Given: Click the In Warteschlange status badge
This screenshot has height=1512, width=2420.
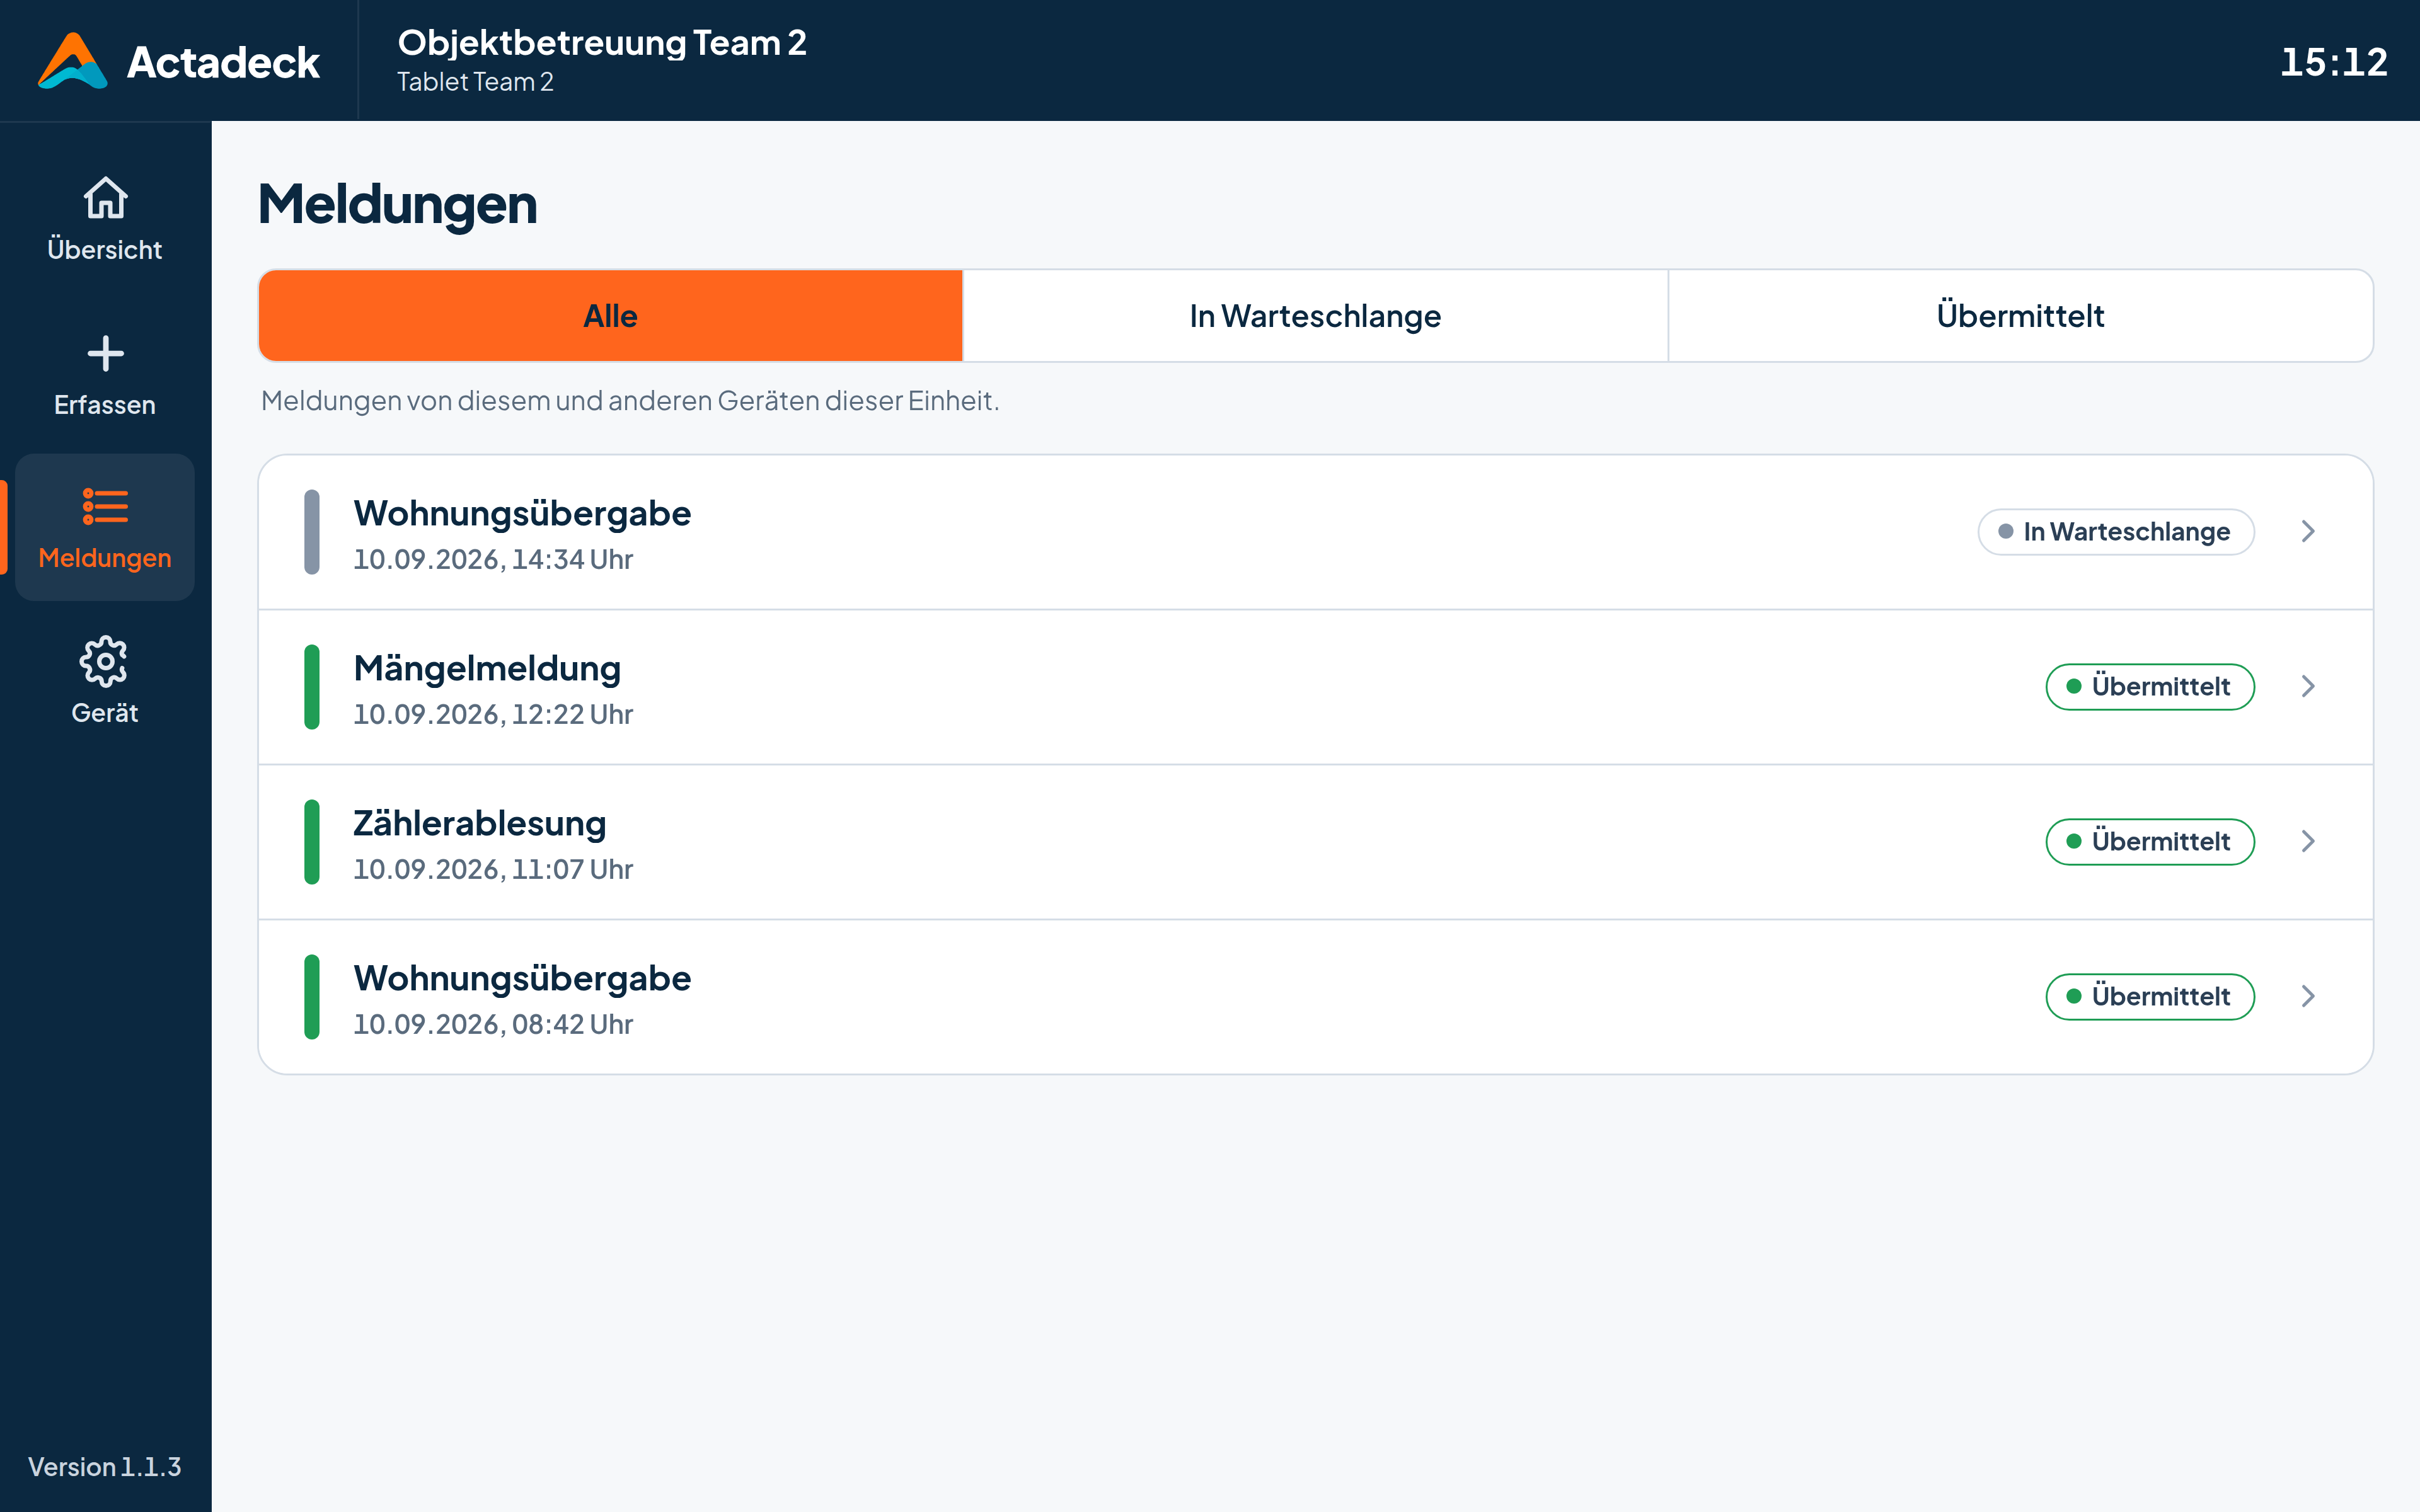Looking at the screenshot, I should tap(2116, 532).
